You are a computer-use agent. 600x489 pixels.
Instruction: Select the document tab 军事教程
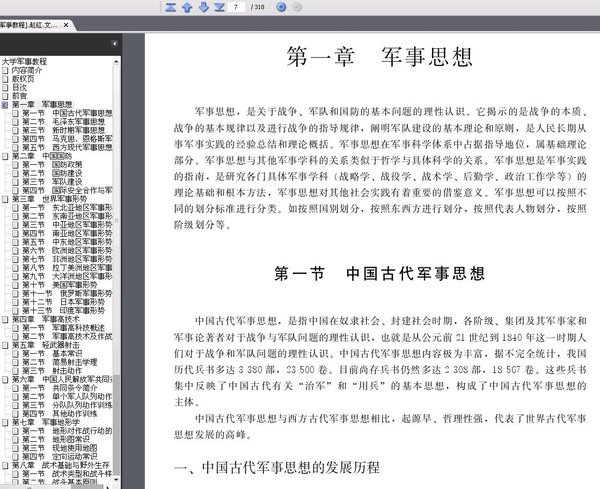(29, 25)
